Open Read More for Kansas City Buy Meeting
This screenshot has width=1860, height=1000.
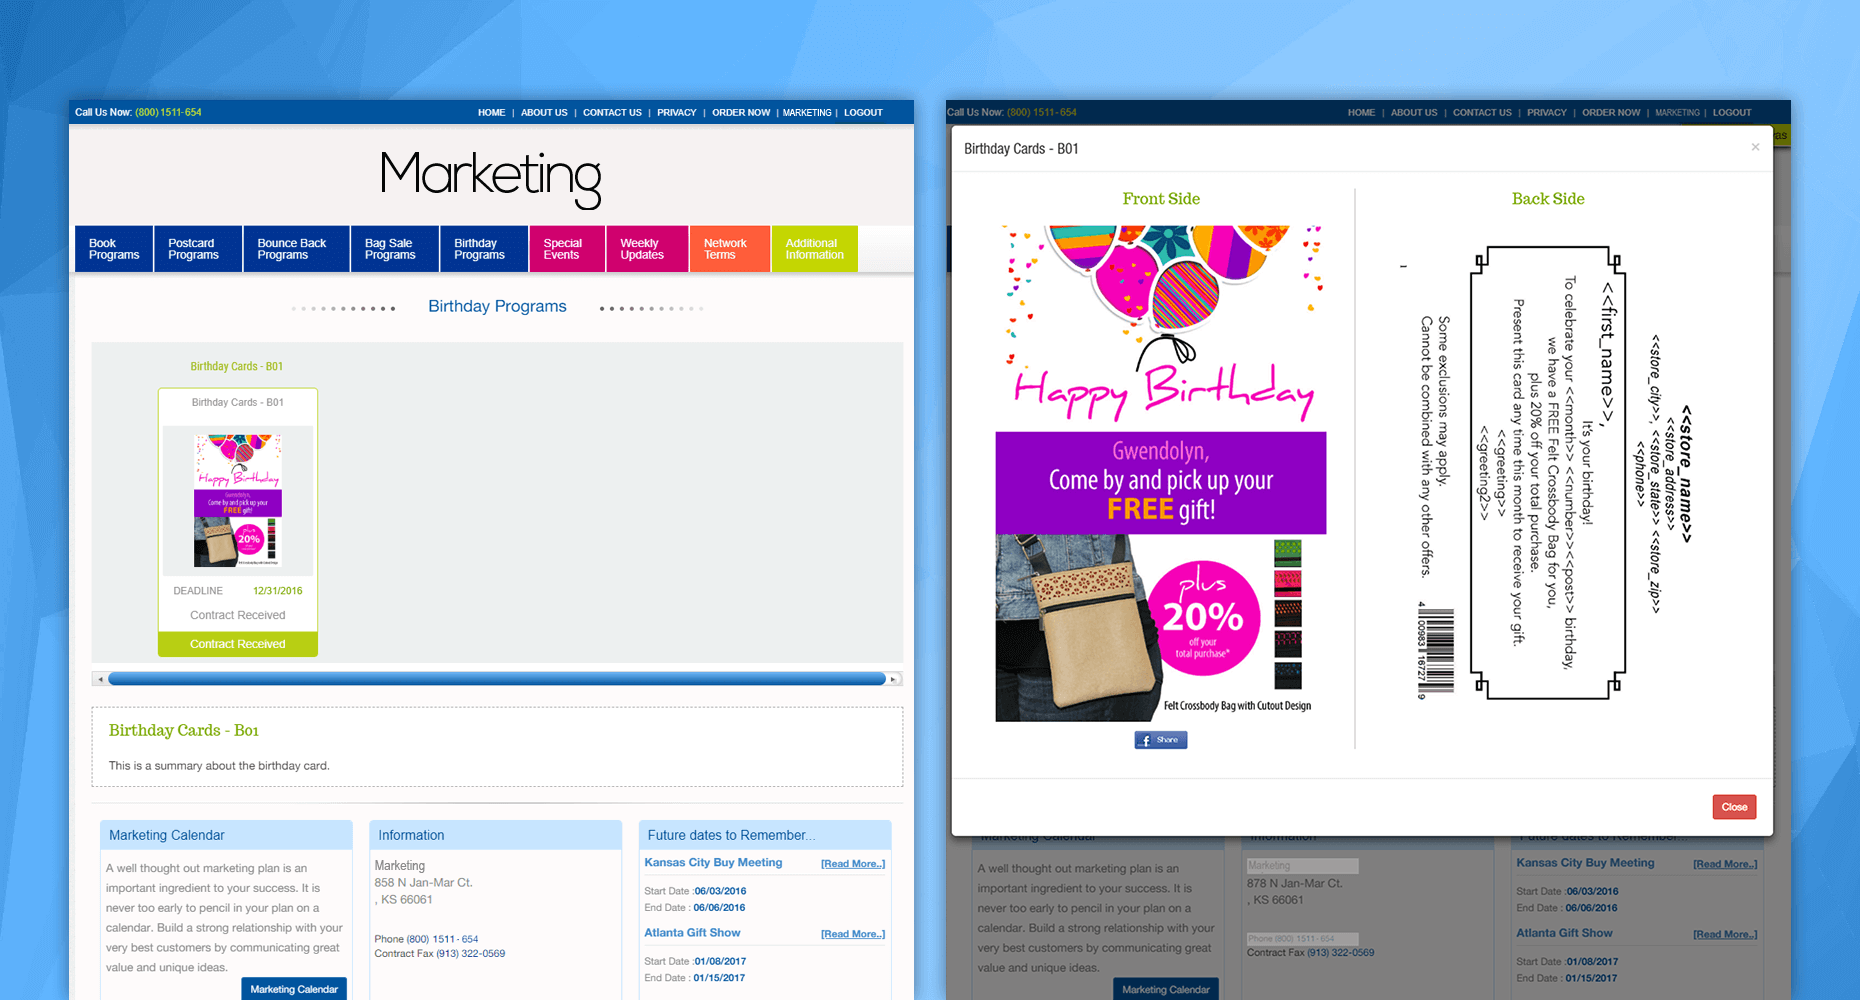pyautogui.click(x=853, y=864)
